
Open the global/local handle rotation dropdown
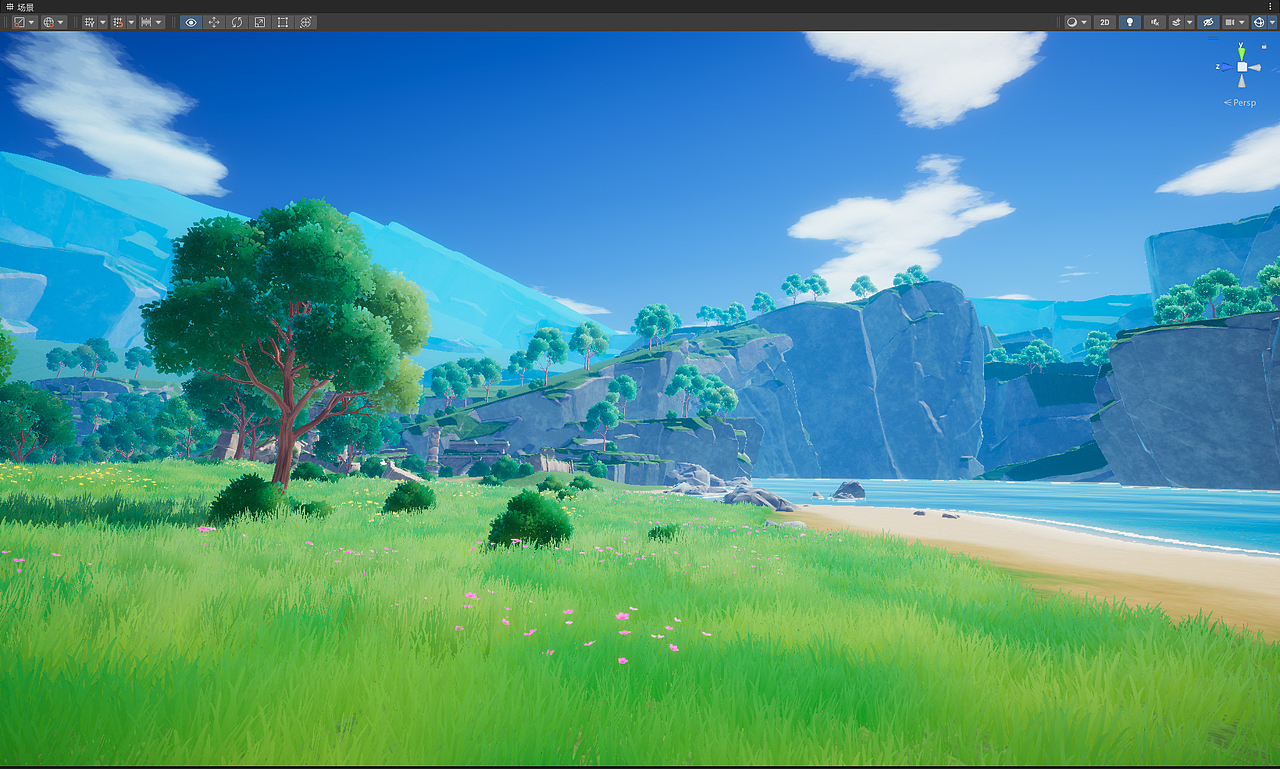pos(54,22)
